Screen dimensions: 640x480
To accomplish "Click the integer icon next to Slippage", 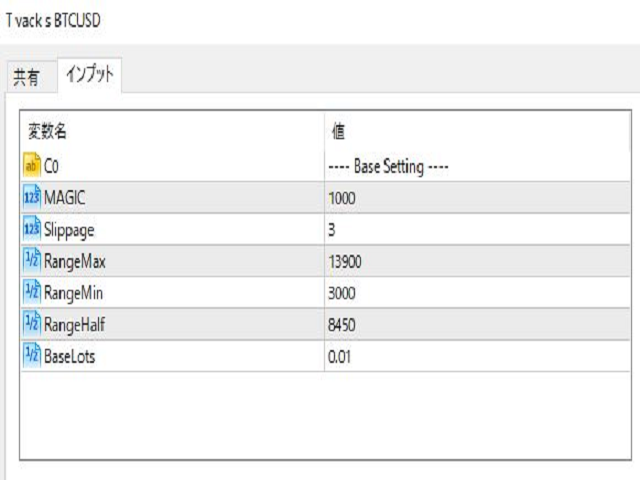I will [31, 230].
